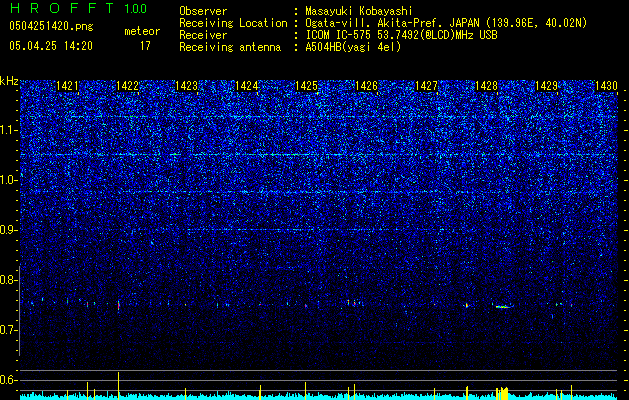Click the 1421 time marker
This screenshot has width=629, height=400.
(67, 85)
